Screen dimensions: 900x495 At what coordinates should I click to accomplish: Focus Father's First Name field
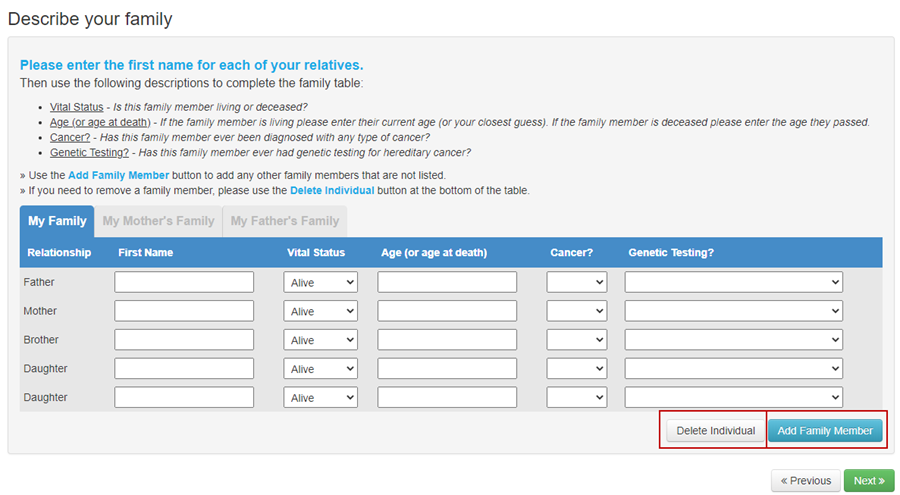pyautogui.click(x=184, y=283)
